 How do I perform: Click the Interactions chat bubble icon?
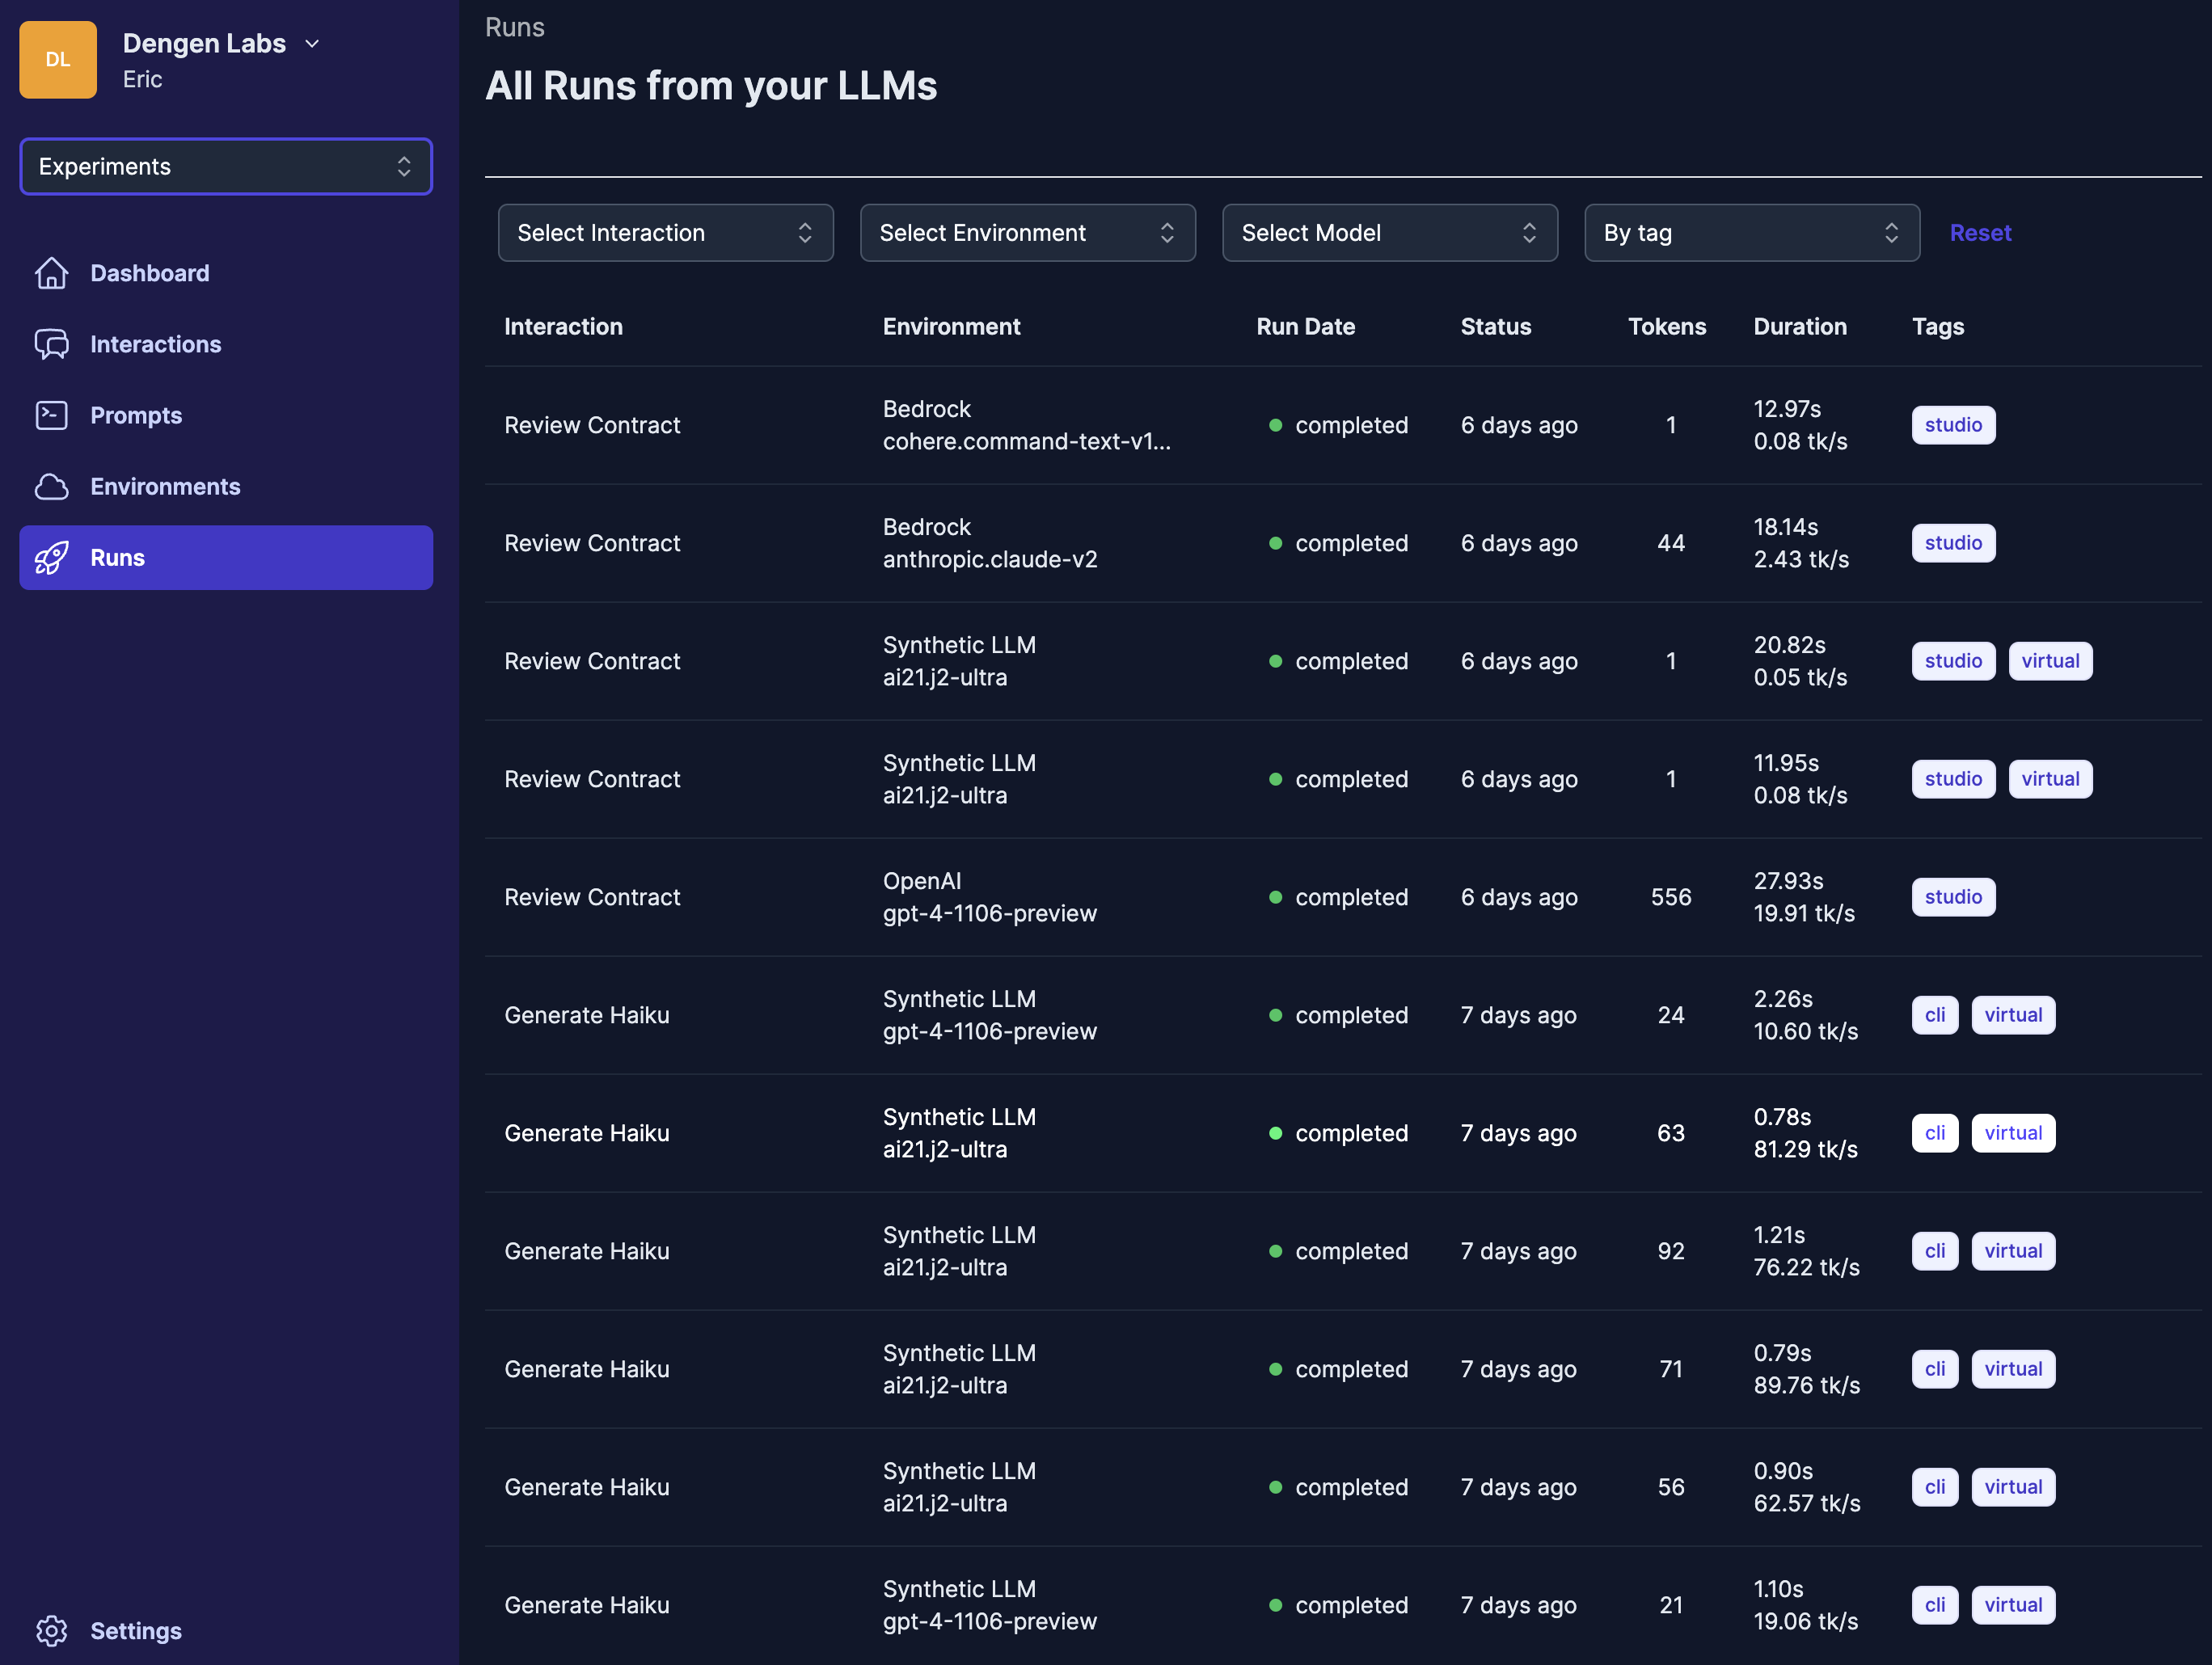click(51, 344)
